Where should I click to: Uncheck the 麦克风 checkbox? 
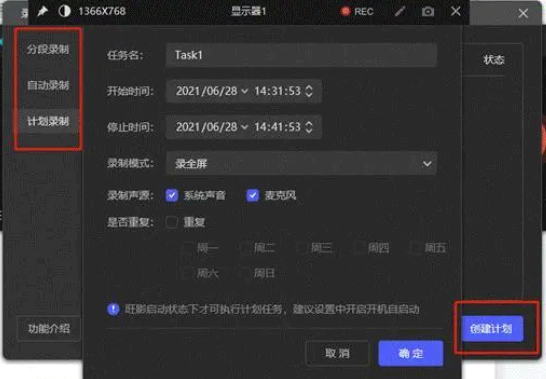coord(252,195)
